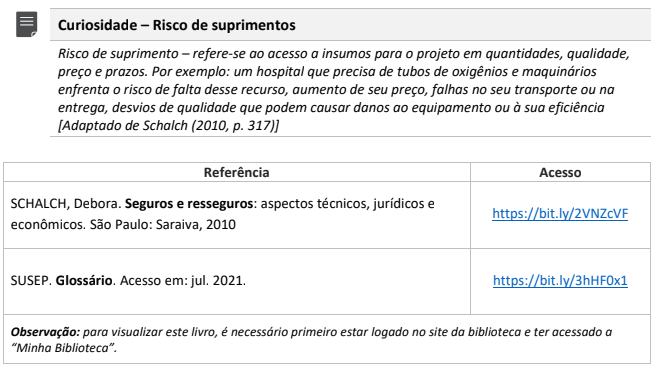Click the bold 'Observação:' label
Viewport: 658px width, 372px height.
point(45,332)
